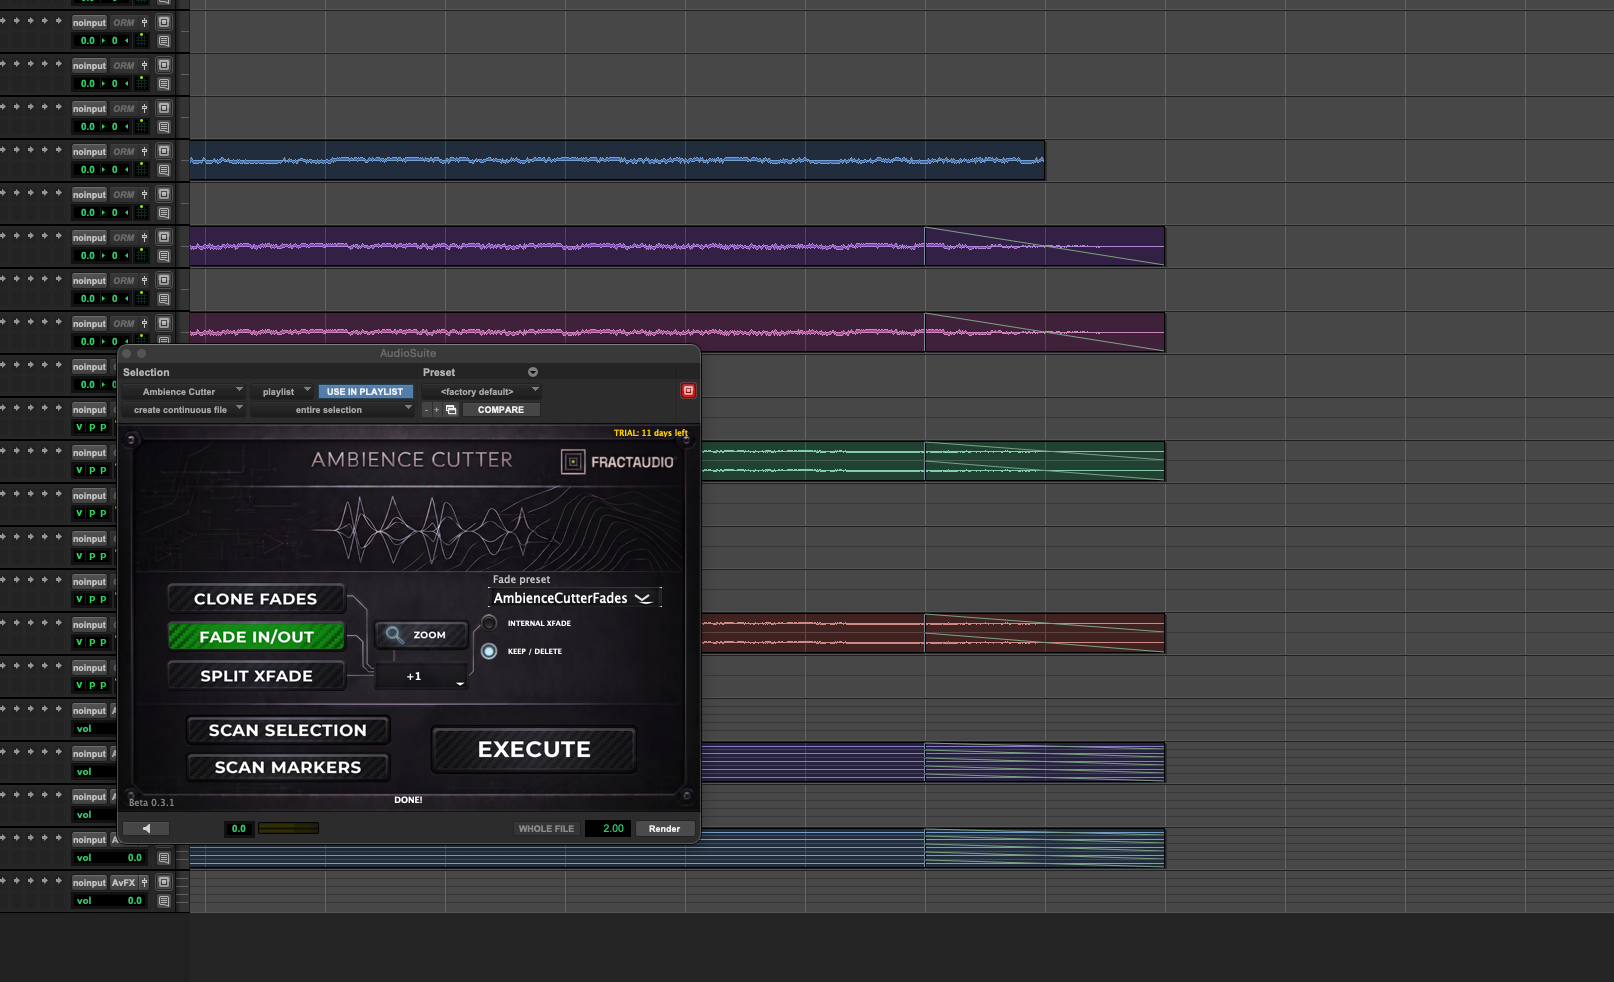Click the TRIAL: 11 days left notice

coord(651,433)
